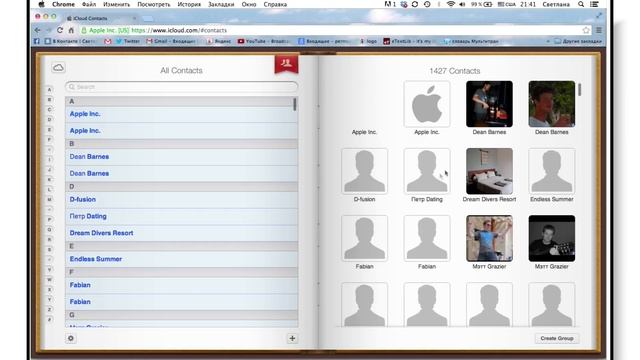Viewport: 640px width, 360px height.
Task: Expand bookmarks overflow chevron
Action: coord(548,41)
